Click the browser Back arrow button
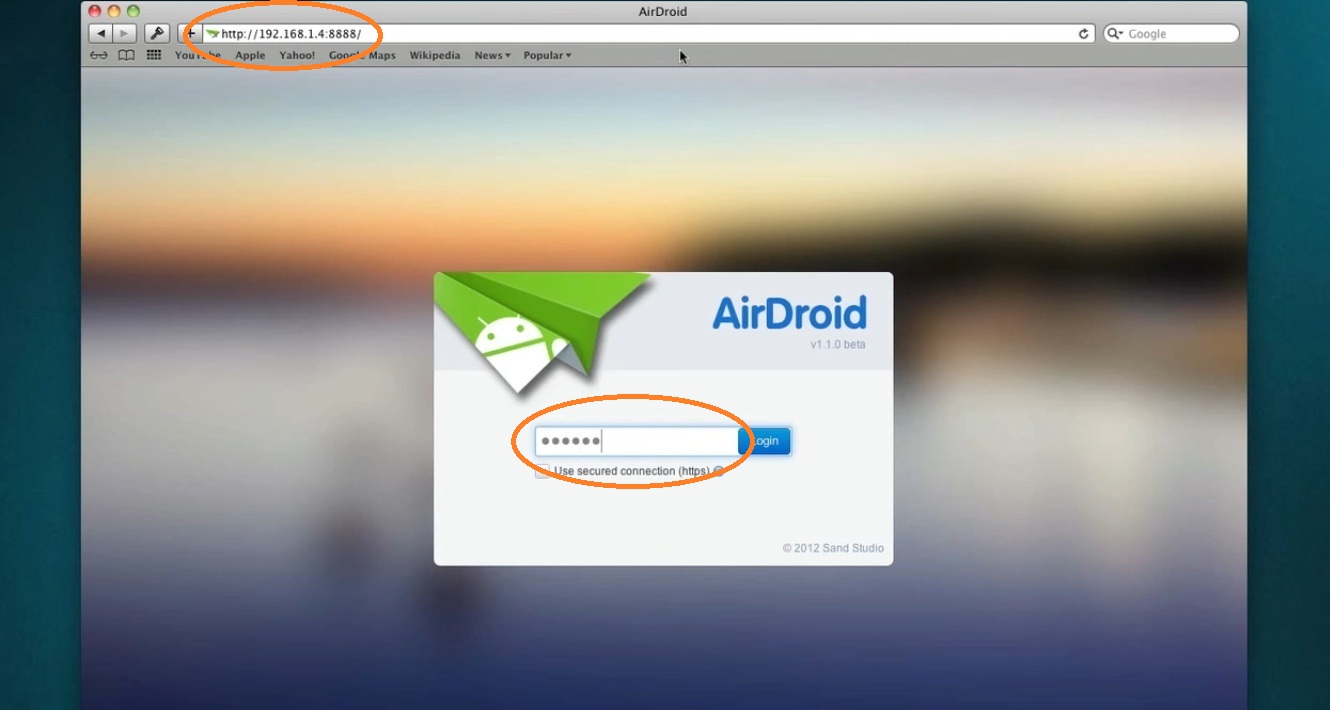 point(100,34)
